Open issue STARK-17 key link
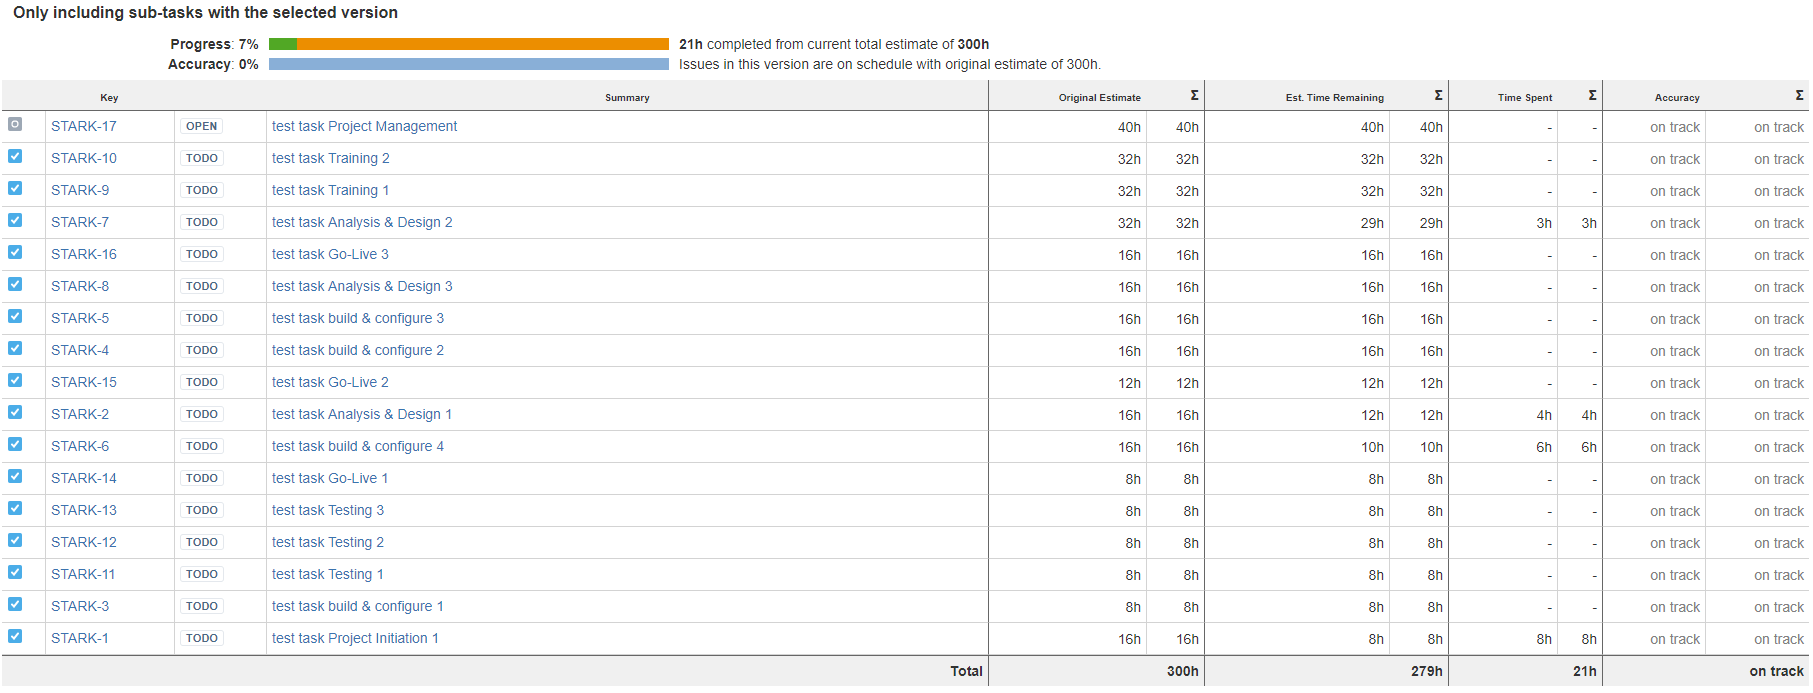 tap(84, 126)
